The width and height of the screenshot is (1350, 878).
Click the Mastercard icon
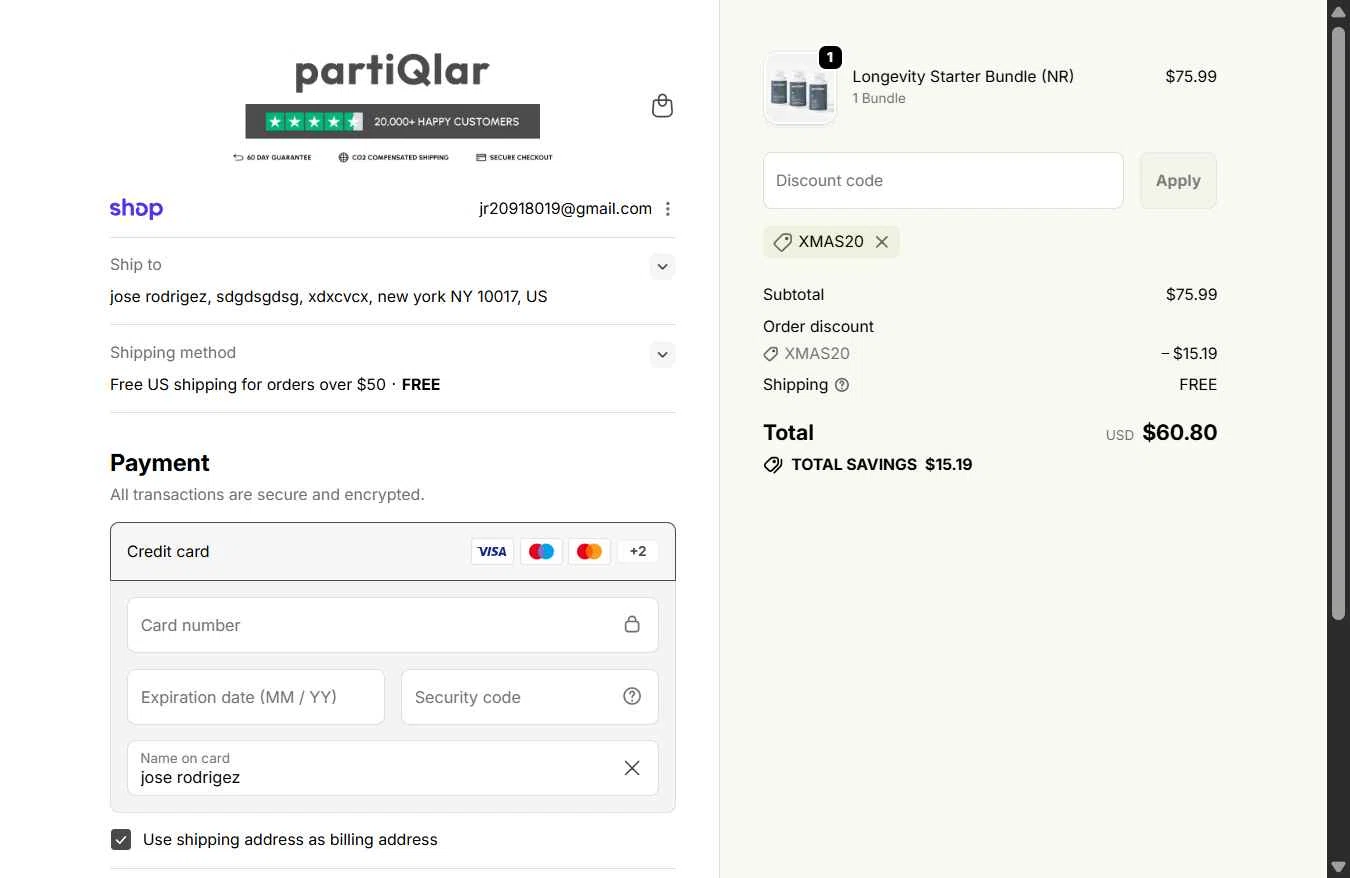[x=590, y=551]
